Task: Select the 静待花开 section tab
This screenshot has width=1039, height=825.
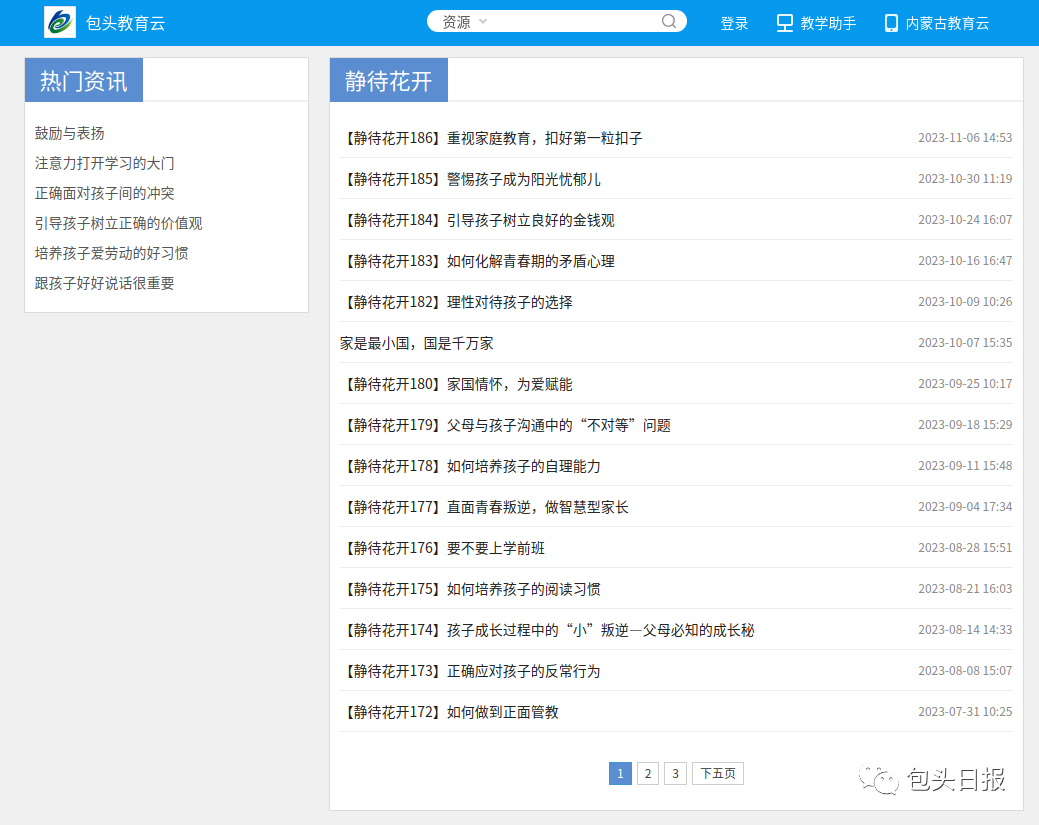Action: click(x=388, y=81)
